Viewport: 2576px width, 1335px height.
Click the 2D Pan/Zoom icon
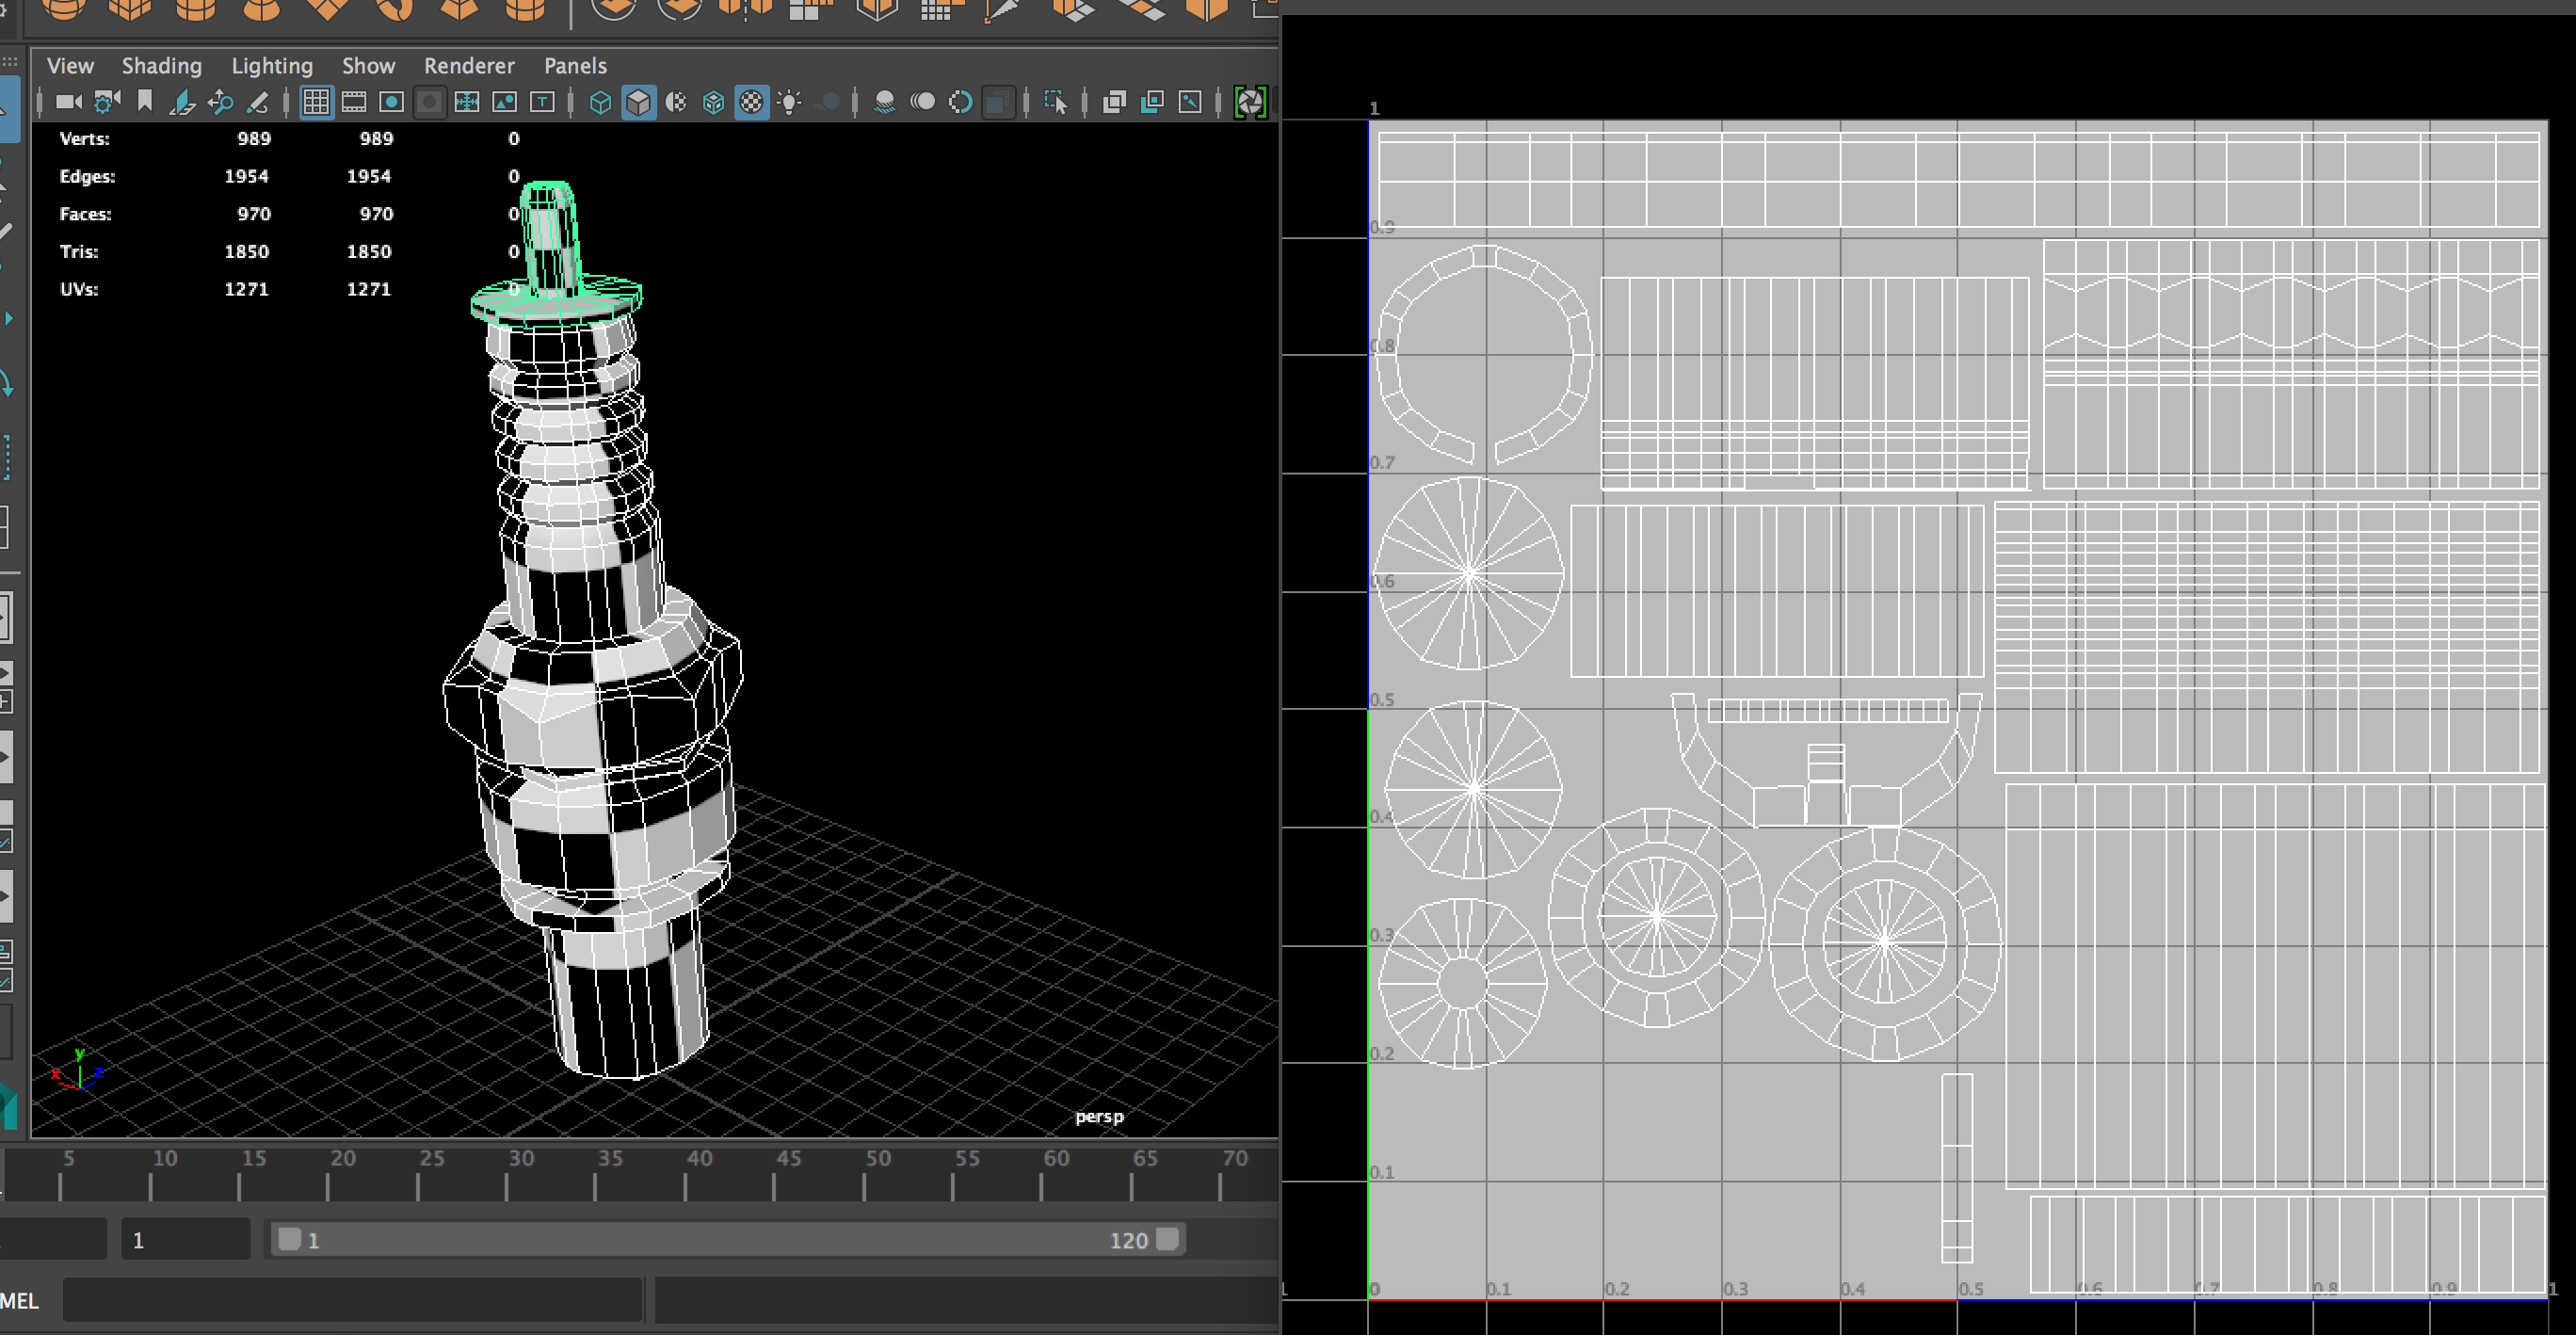coord(221,102)
